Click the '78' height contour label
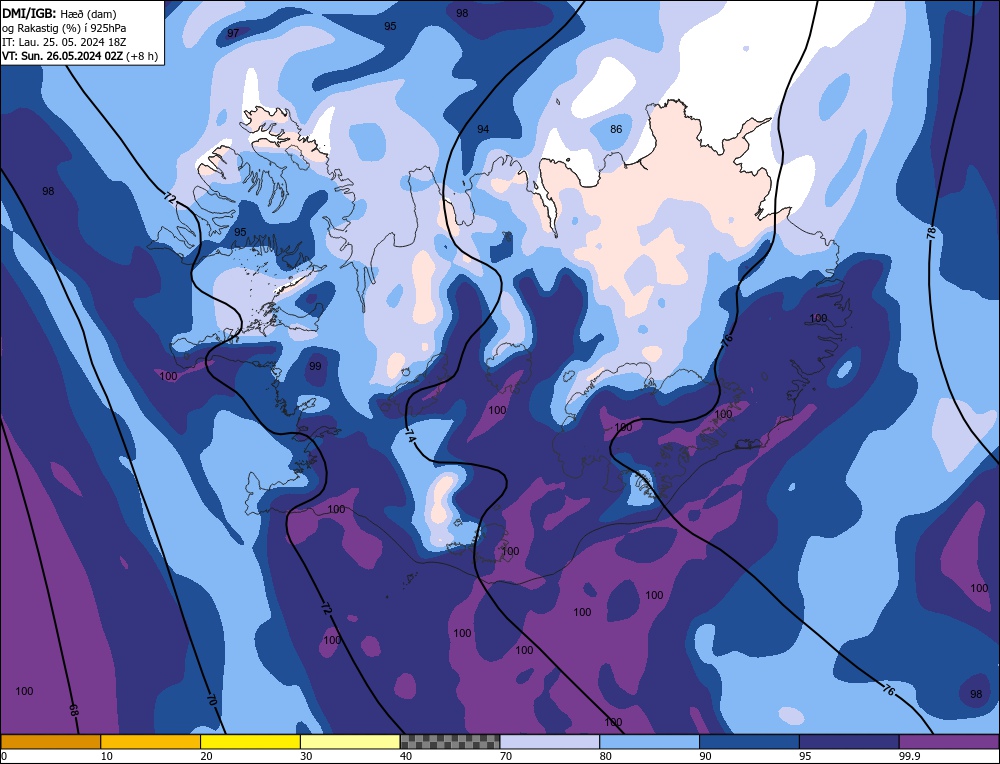The image size is (1000, 764). (931, 233)
